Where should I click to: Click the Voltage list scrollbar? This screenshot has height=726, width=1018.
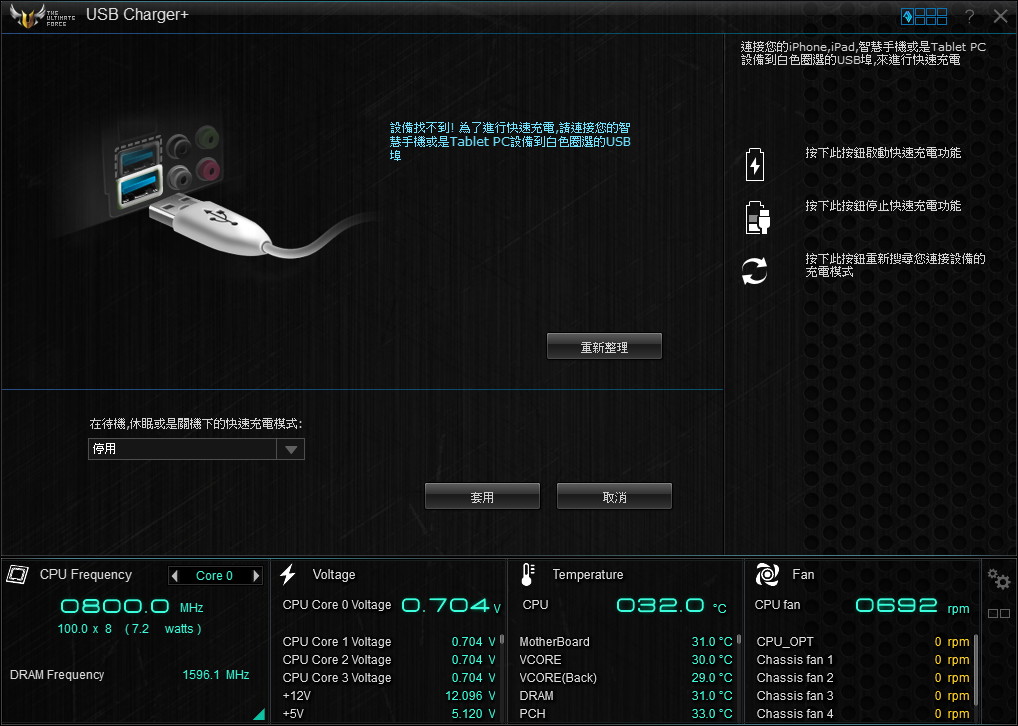pos(501,640)
